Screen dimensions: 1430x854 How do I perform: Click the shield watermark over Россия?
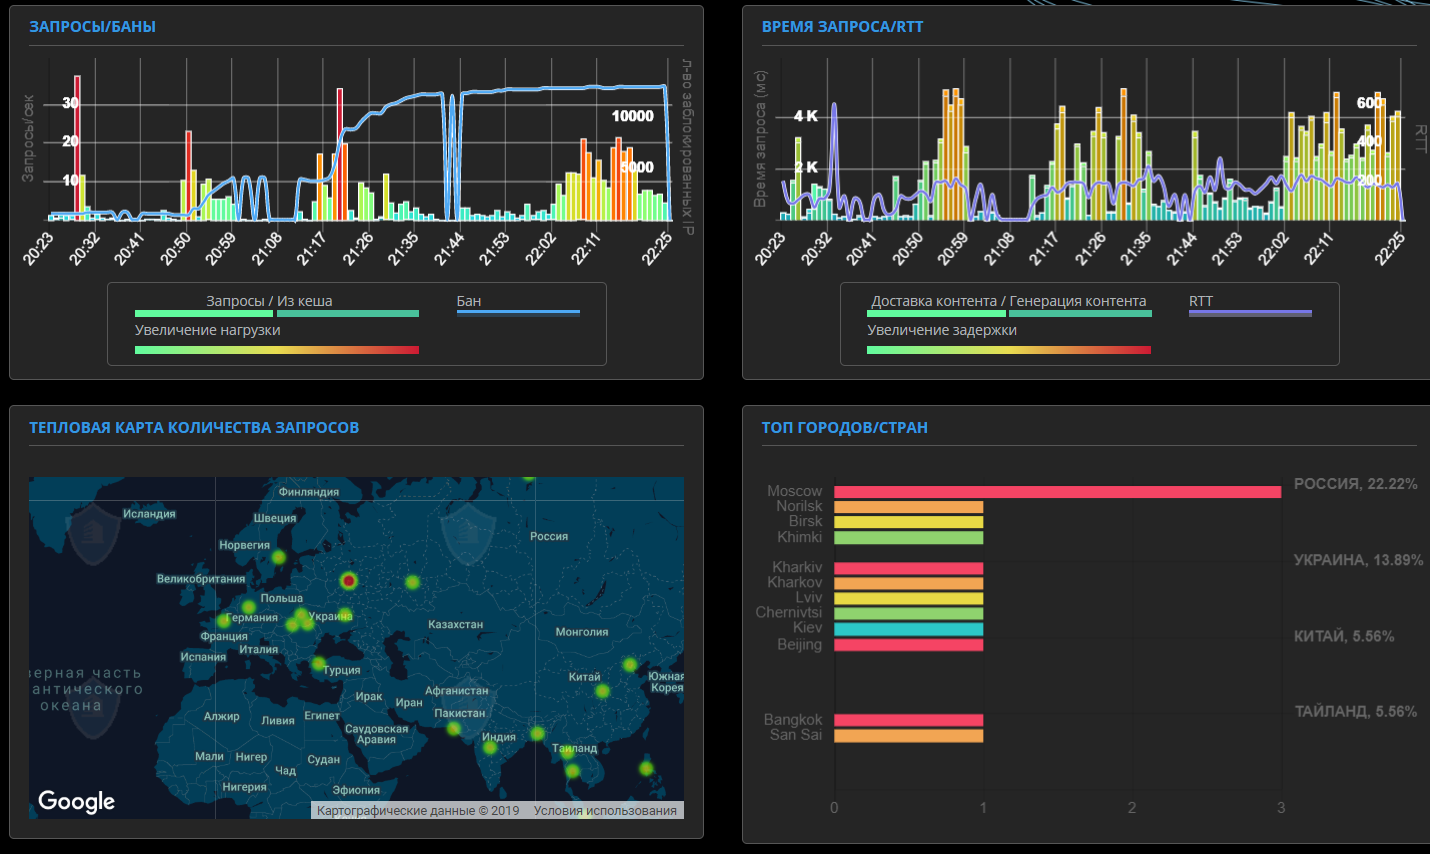click(x=468, y=536)
